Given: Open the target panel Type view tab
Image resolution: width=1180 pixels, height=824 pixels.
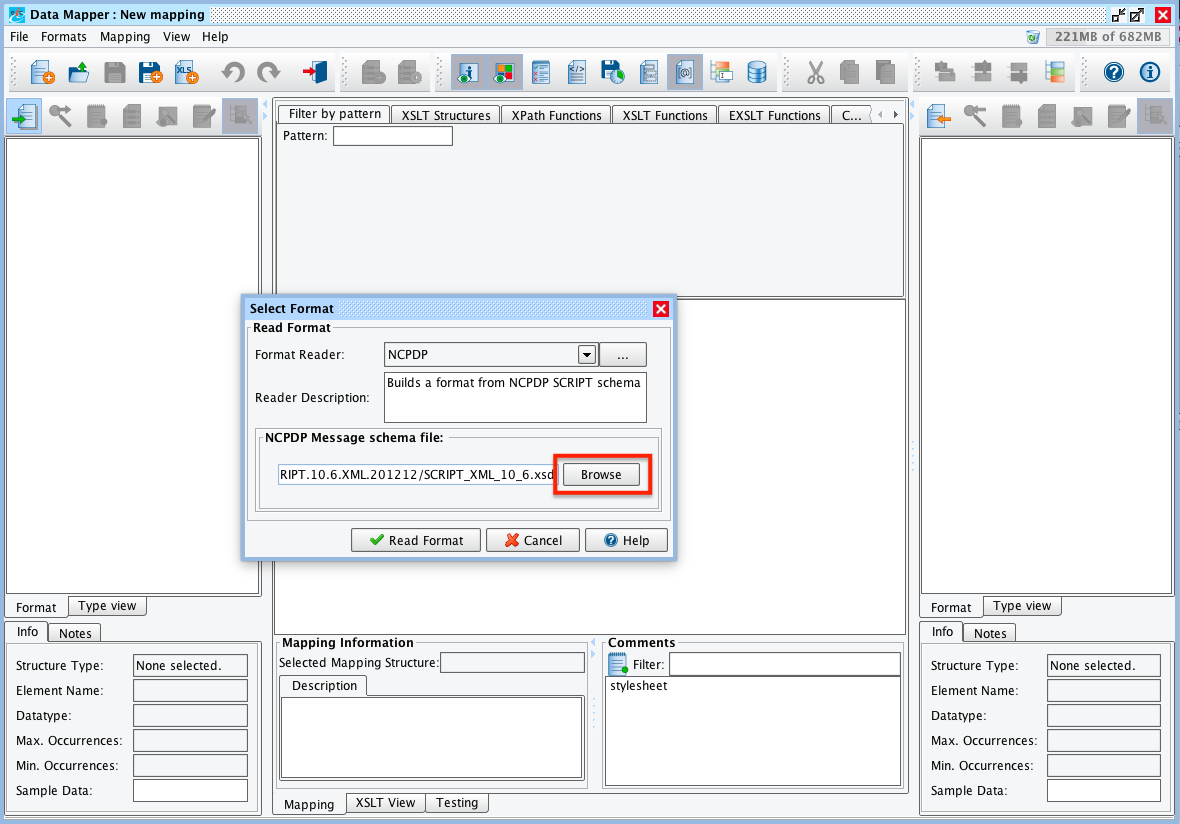Looking at the screenshot, I should (x=1022, y=606).
